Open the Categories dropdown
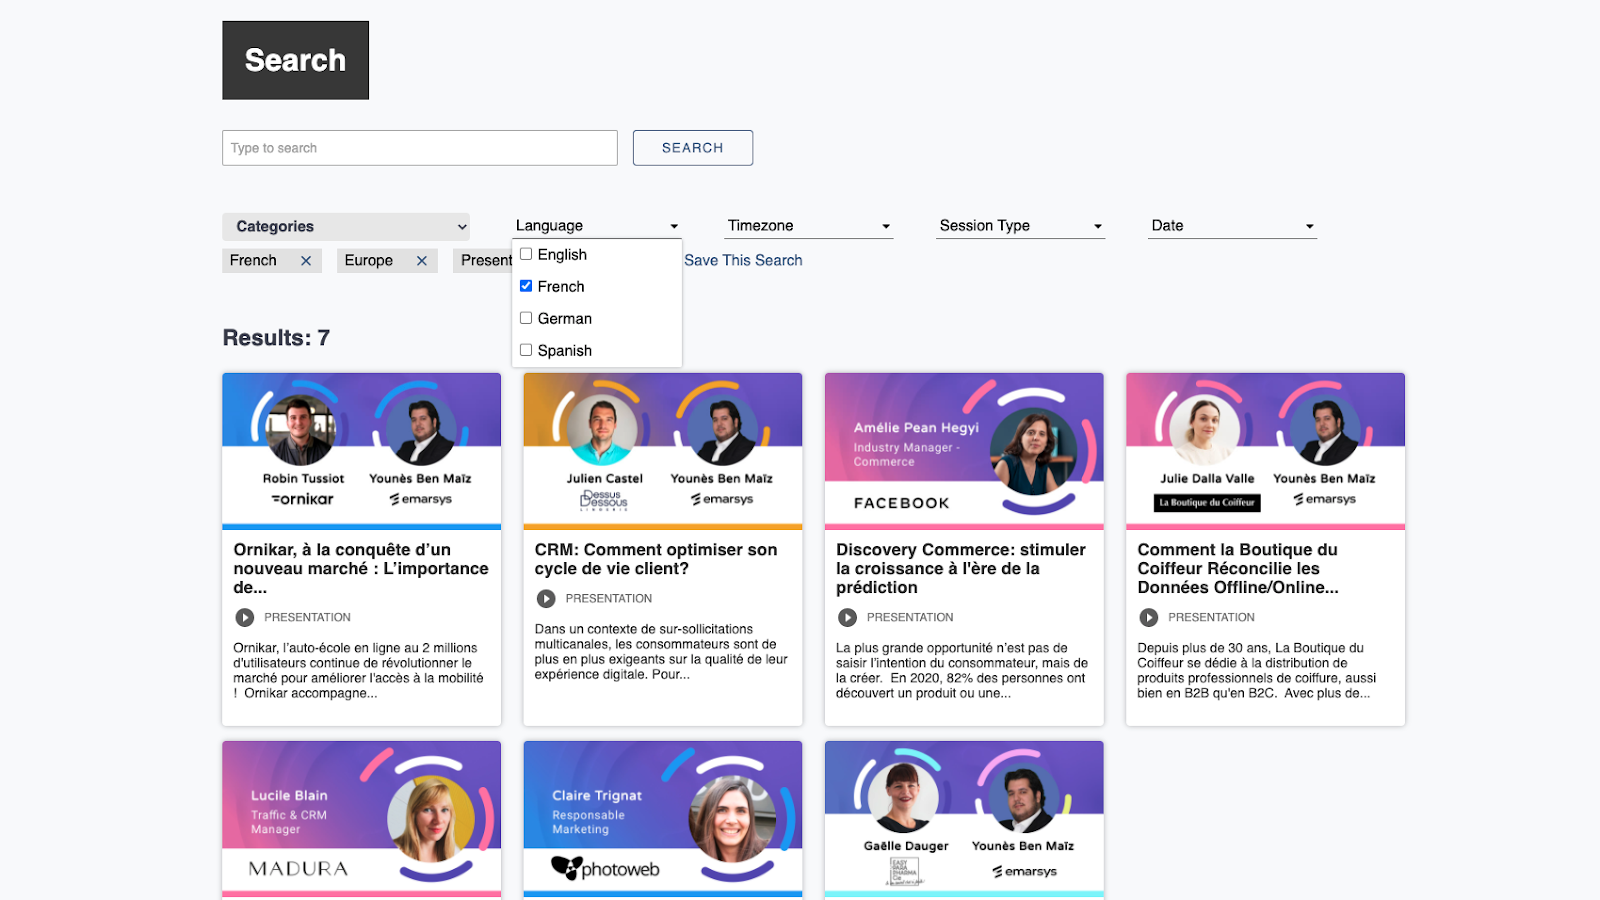Image resolution: width=1600 pixels, height=900 pixels. 346,227
